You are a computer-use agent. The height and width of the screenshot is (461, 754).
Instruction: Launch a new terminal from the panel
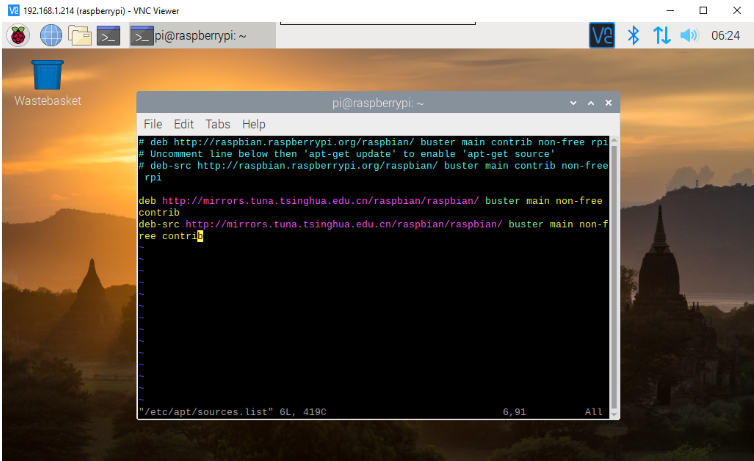tap(108, 36)
